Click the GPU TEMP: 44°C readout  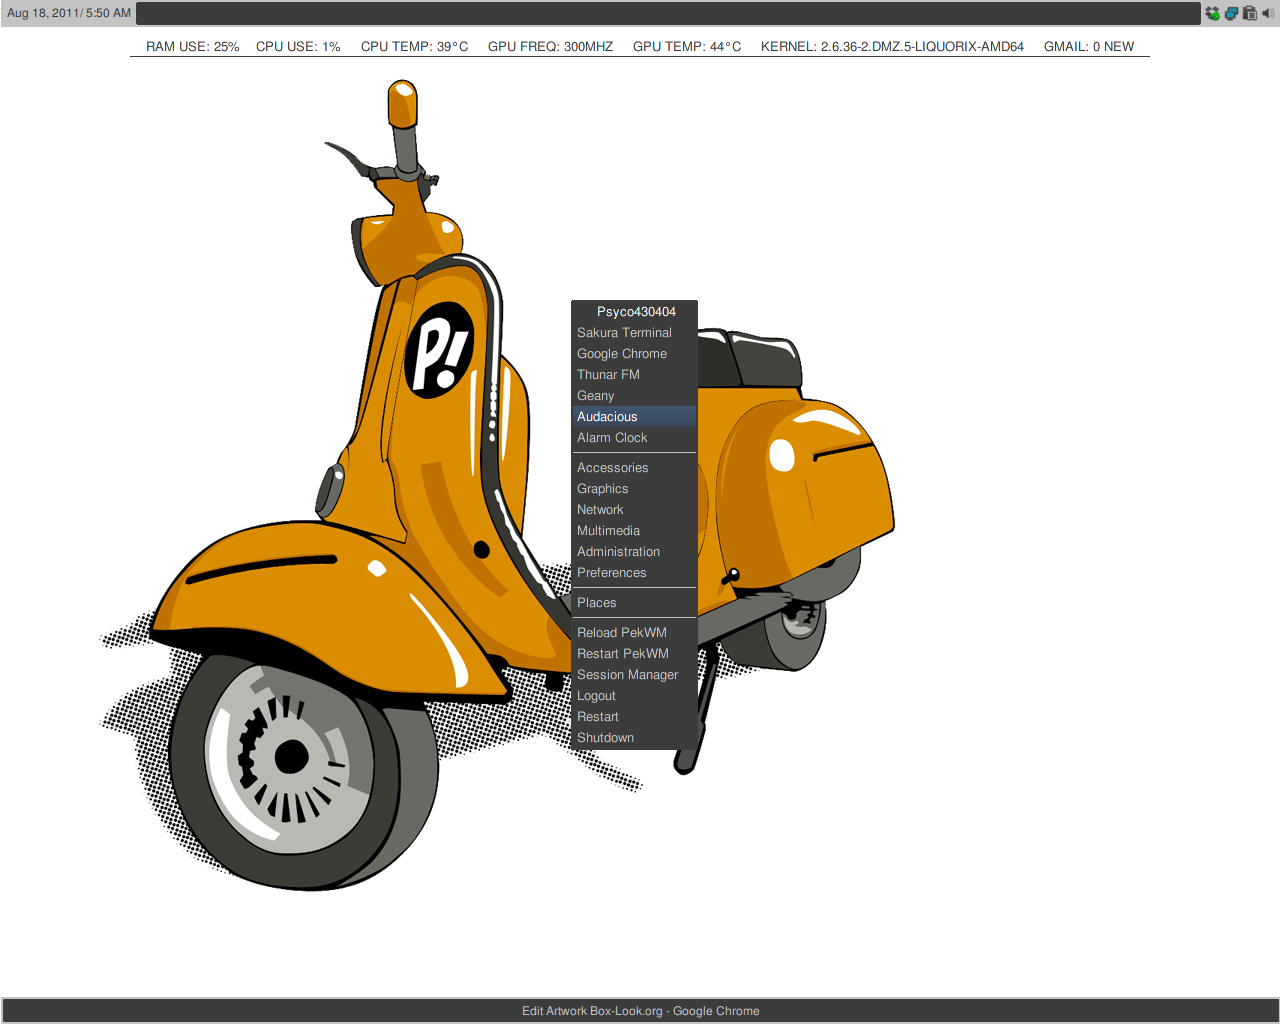pyautogui.click(x=687, y=47)
